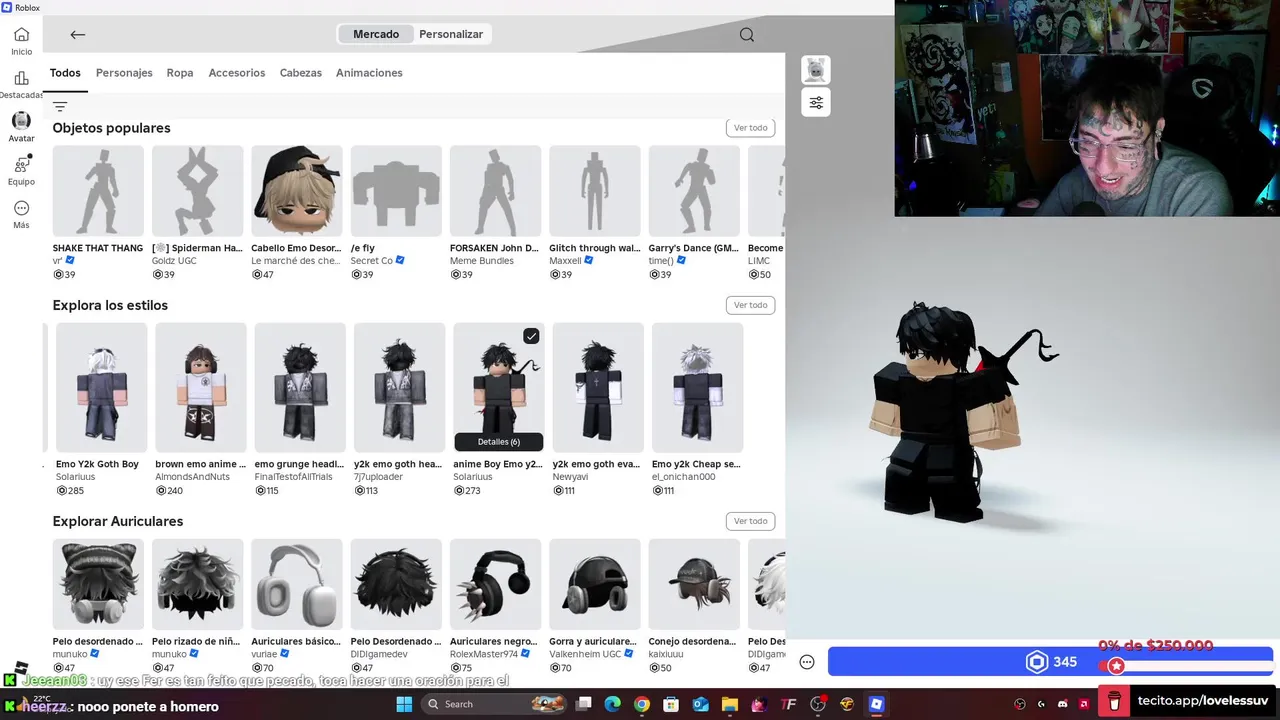
Task: Click Ver todo for Objetos populares
Action: (750, 128)
